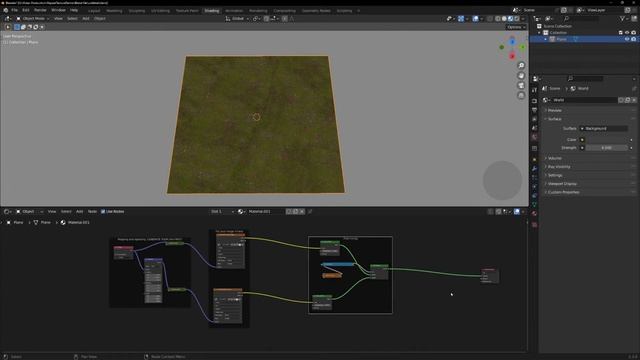Screen dimensions: 640x360
Task: Open the File menu
Action: (x=15, y=10)
